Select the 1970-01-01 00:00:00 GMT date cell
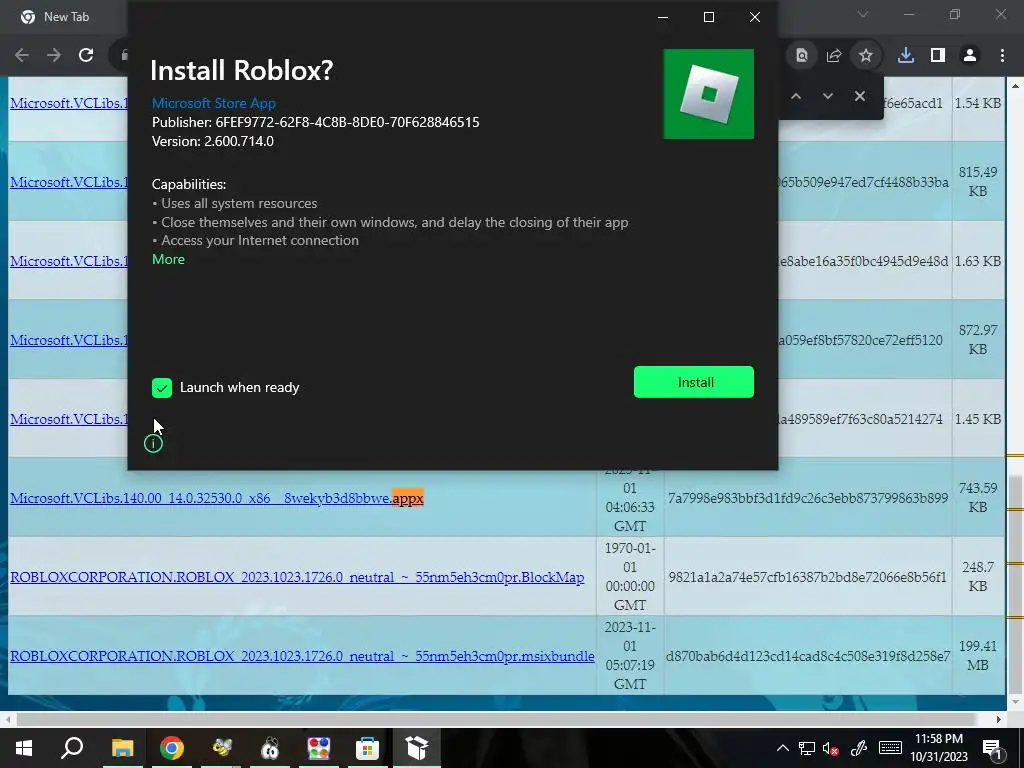The width and height of the screenshot is (1024, 768). coord(630,577)
